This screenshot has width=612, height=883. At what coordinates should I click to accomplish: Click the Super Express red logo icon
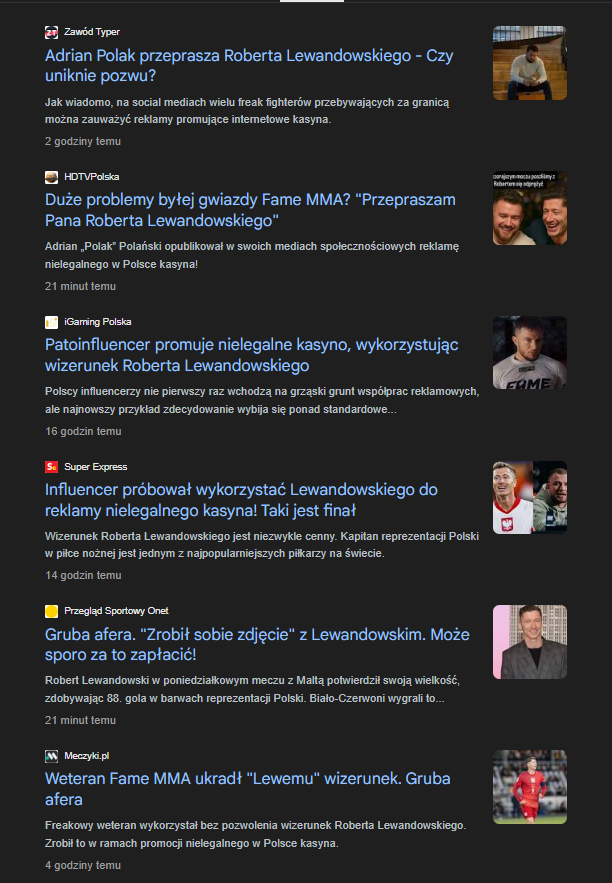pos(51,467)
